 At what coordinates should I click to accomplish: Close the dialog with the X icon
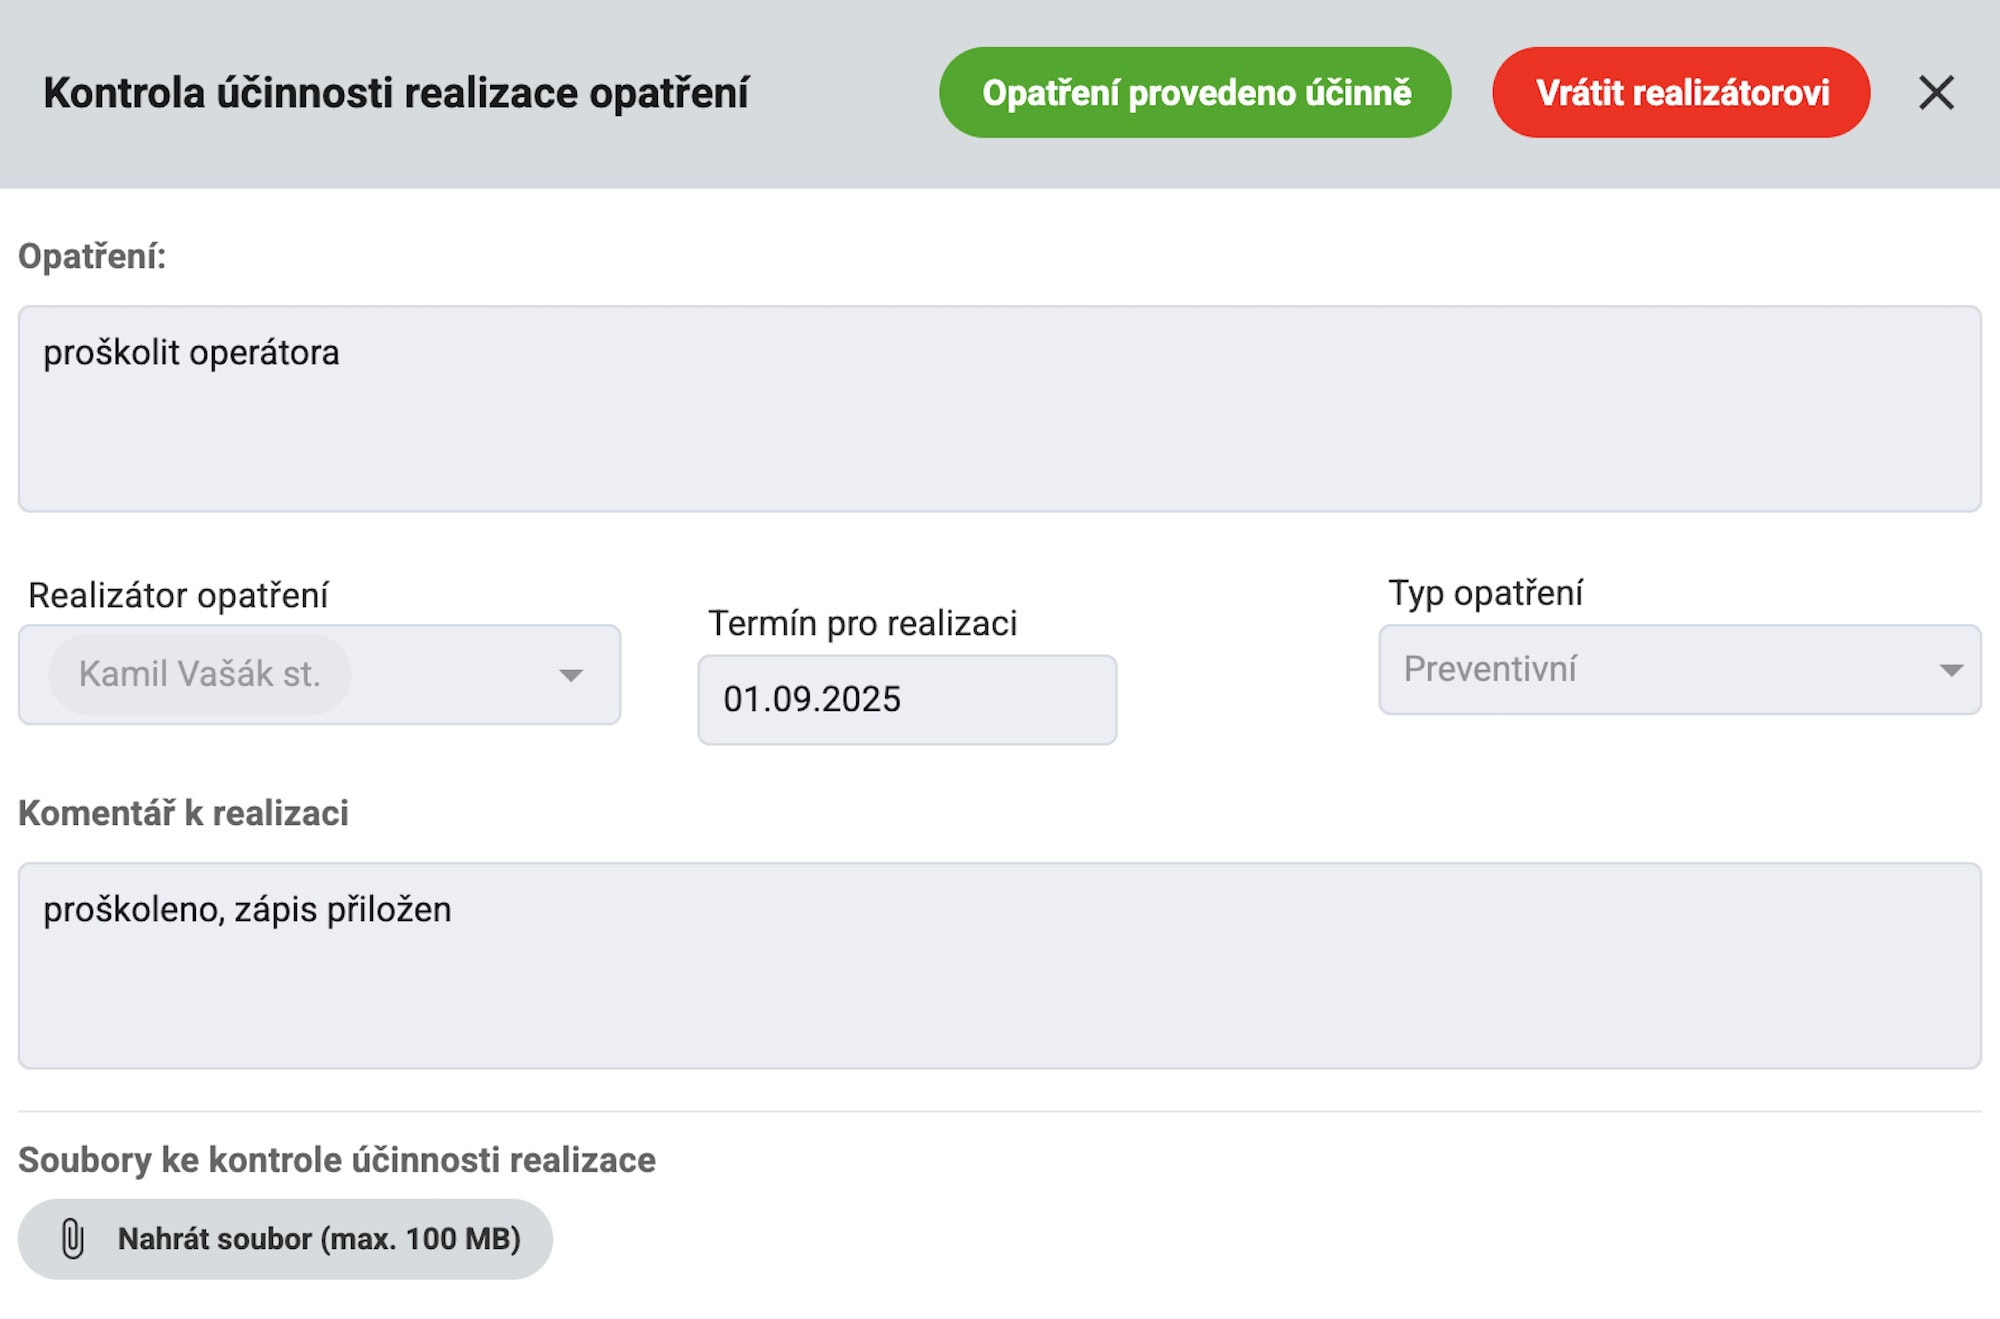pyautogui.click(x=1936, y=93)
